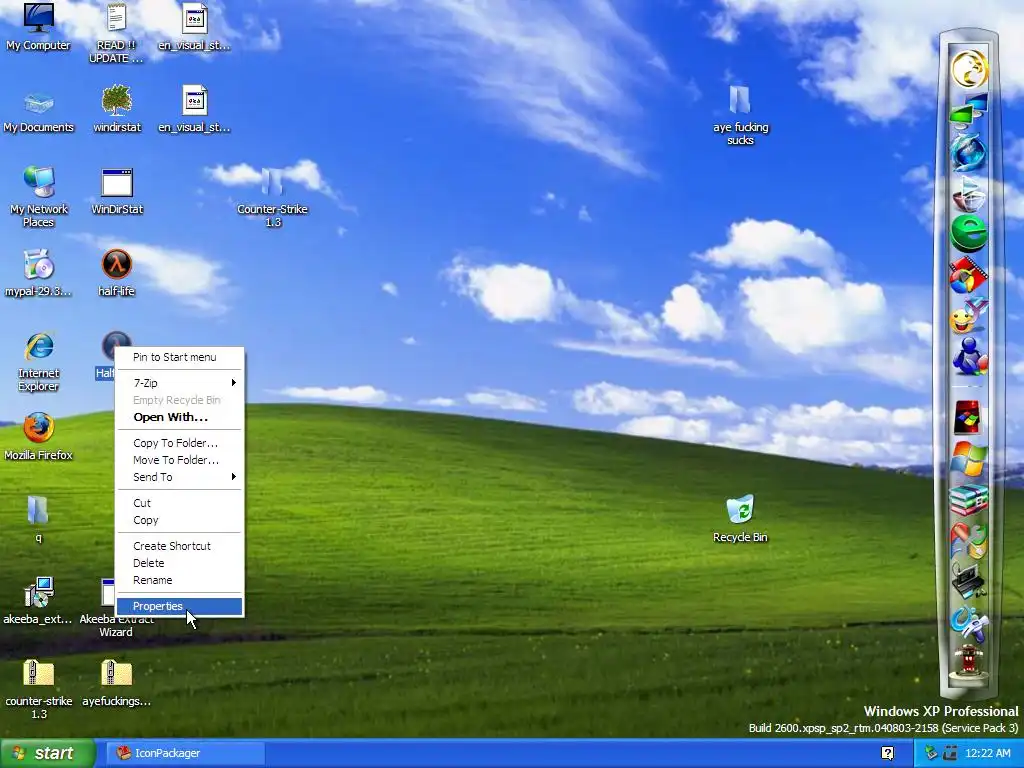Click the red robot icon at dock bottom
The height and width of the screenshot is (768, 1024).
(969, 661)
